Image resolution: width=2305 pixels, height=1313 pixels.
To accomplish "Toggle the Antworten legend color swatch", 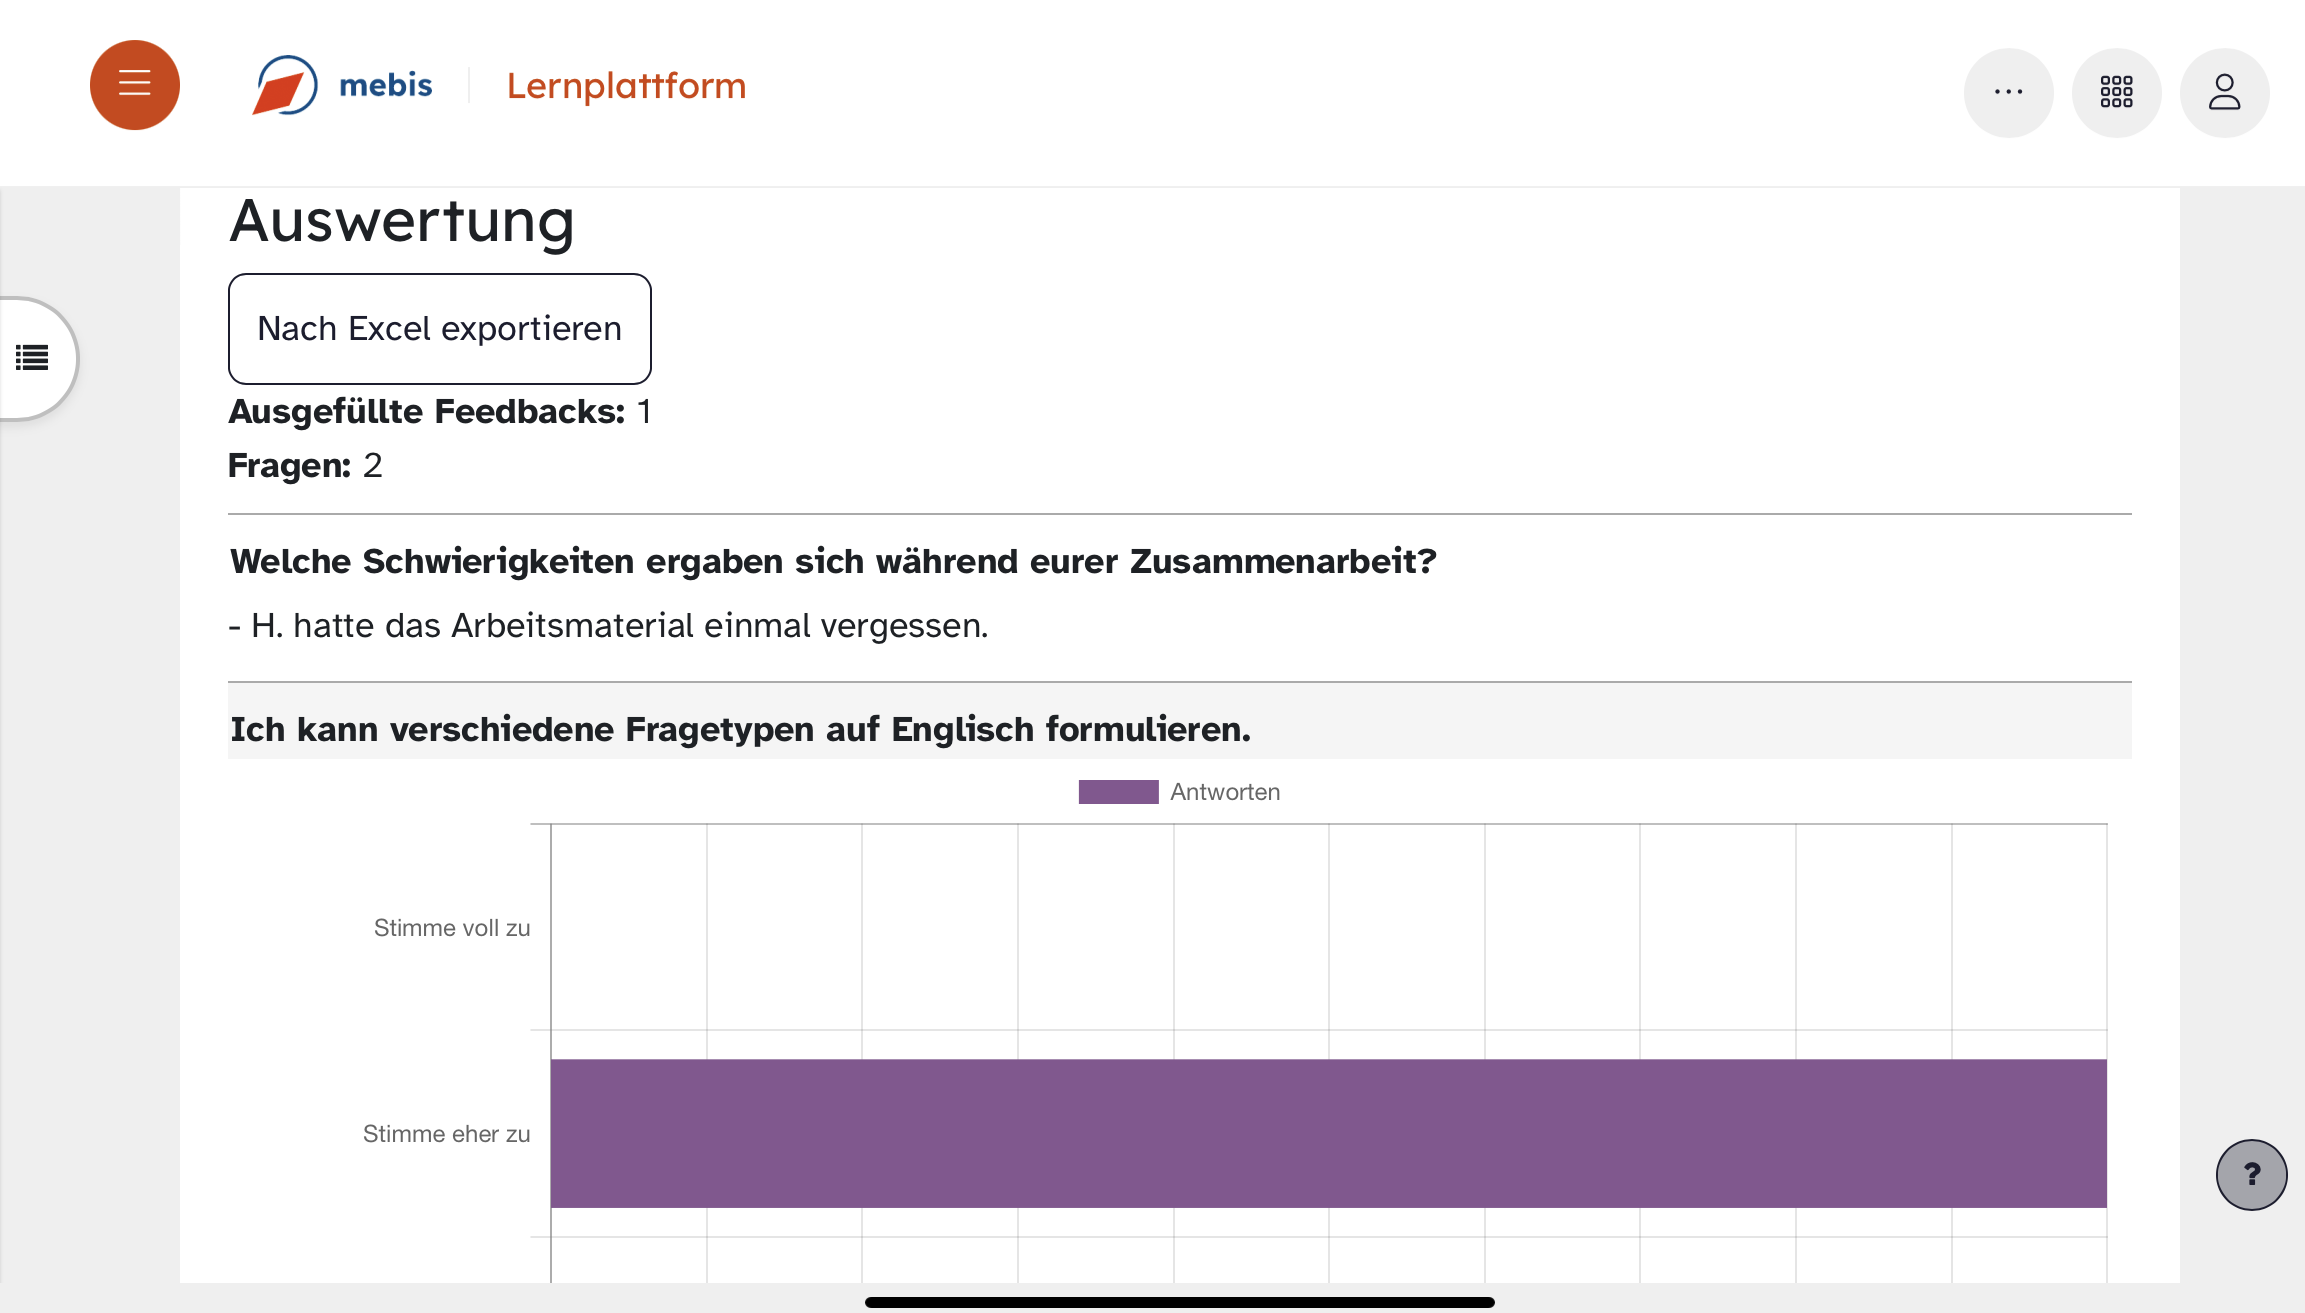I will [x=1118, y=792].
